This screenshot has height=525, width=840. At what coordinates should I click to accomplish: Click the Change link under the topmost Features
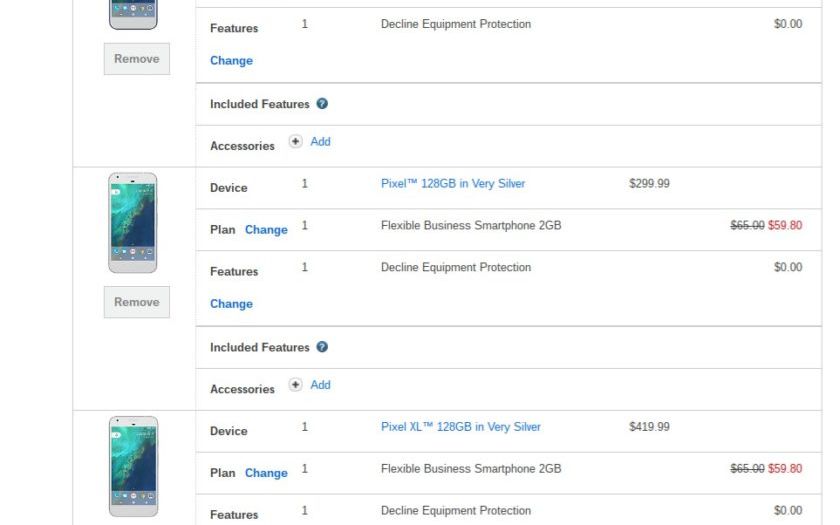pos(231,61)
